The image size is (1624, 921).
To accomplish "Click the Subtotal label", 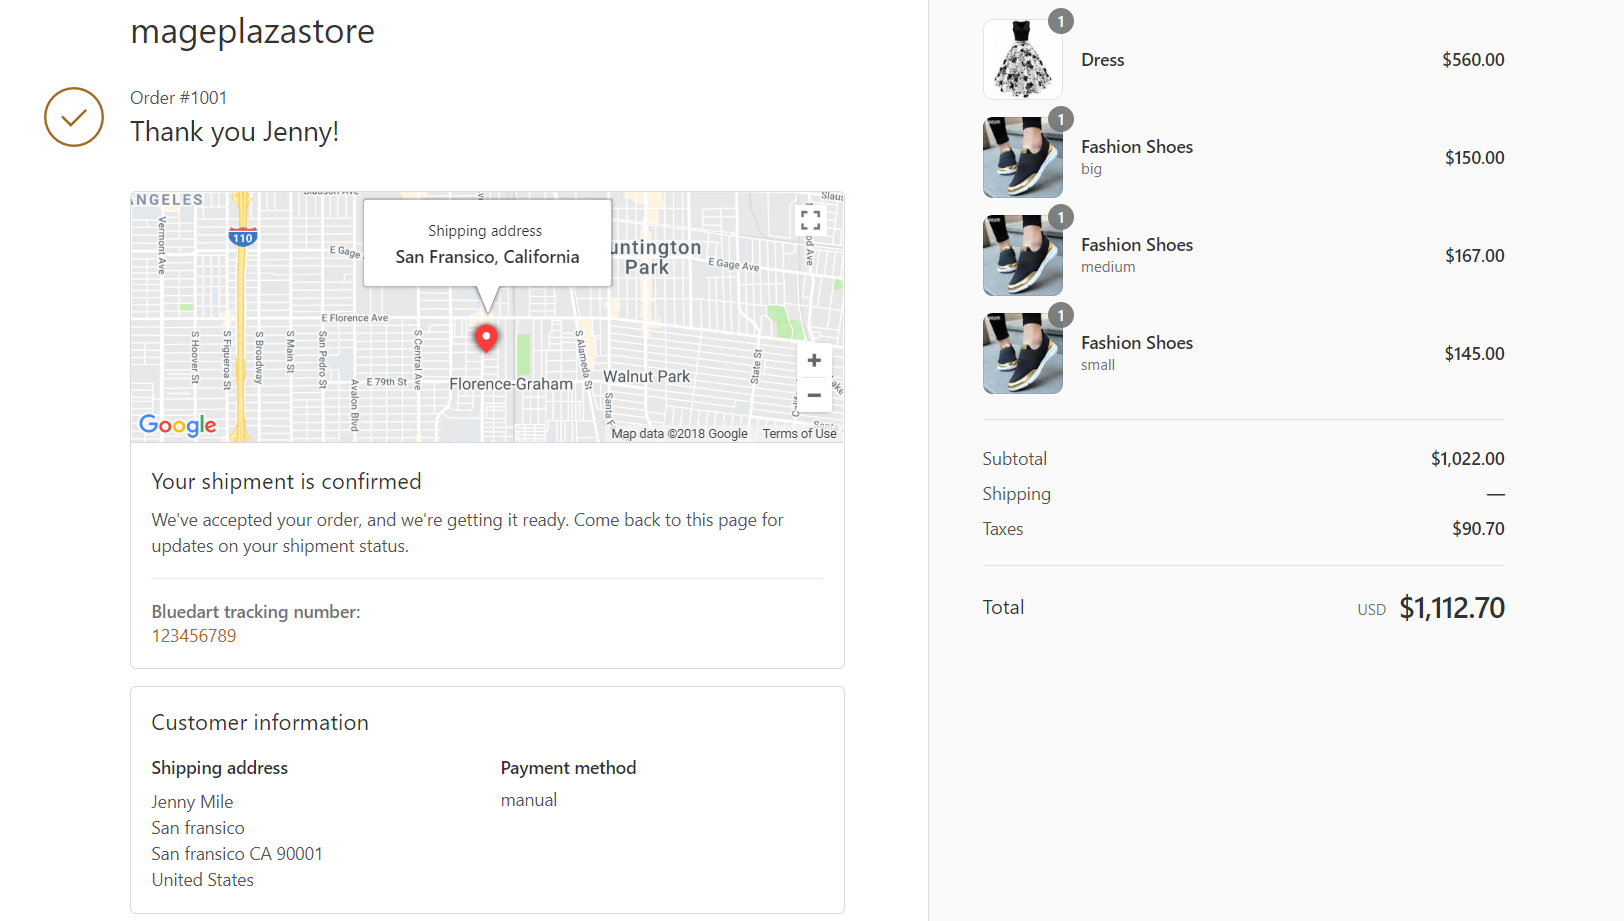I will click(x=1015, y=459).
